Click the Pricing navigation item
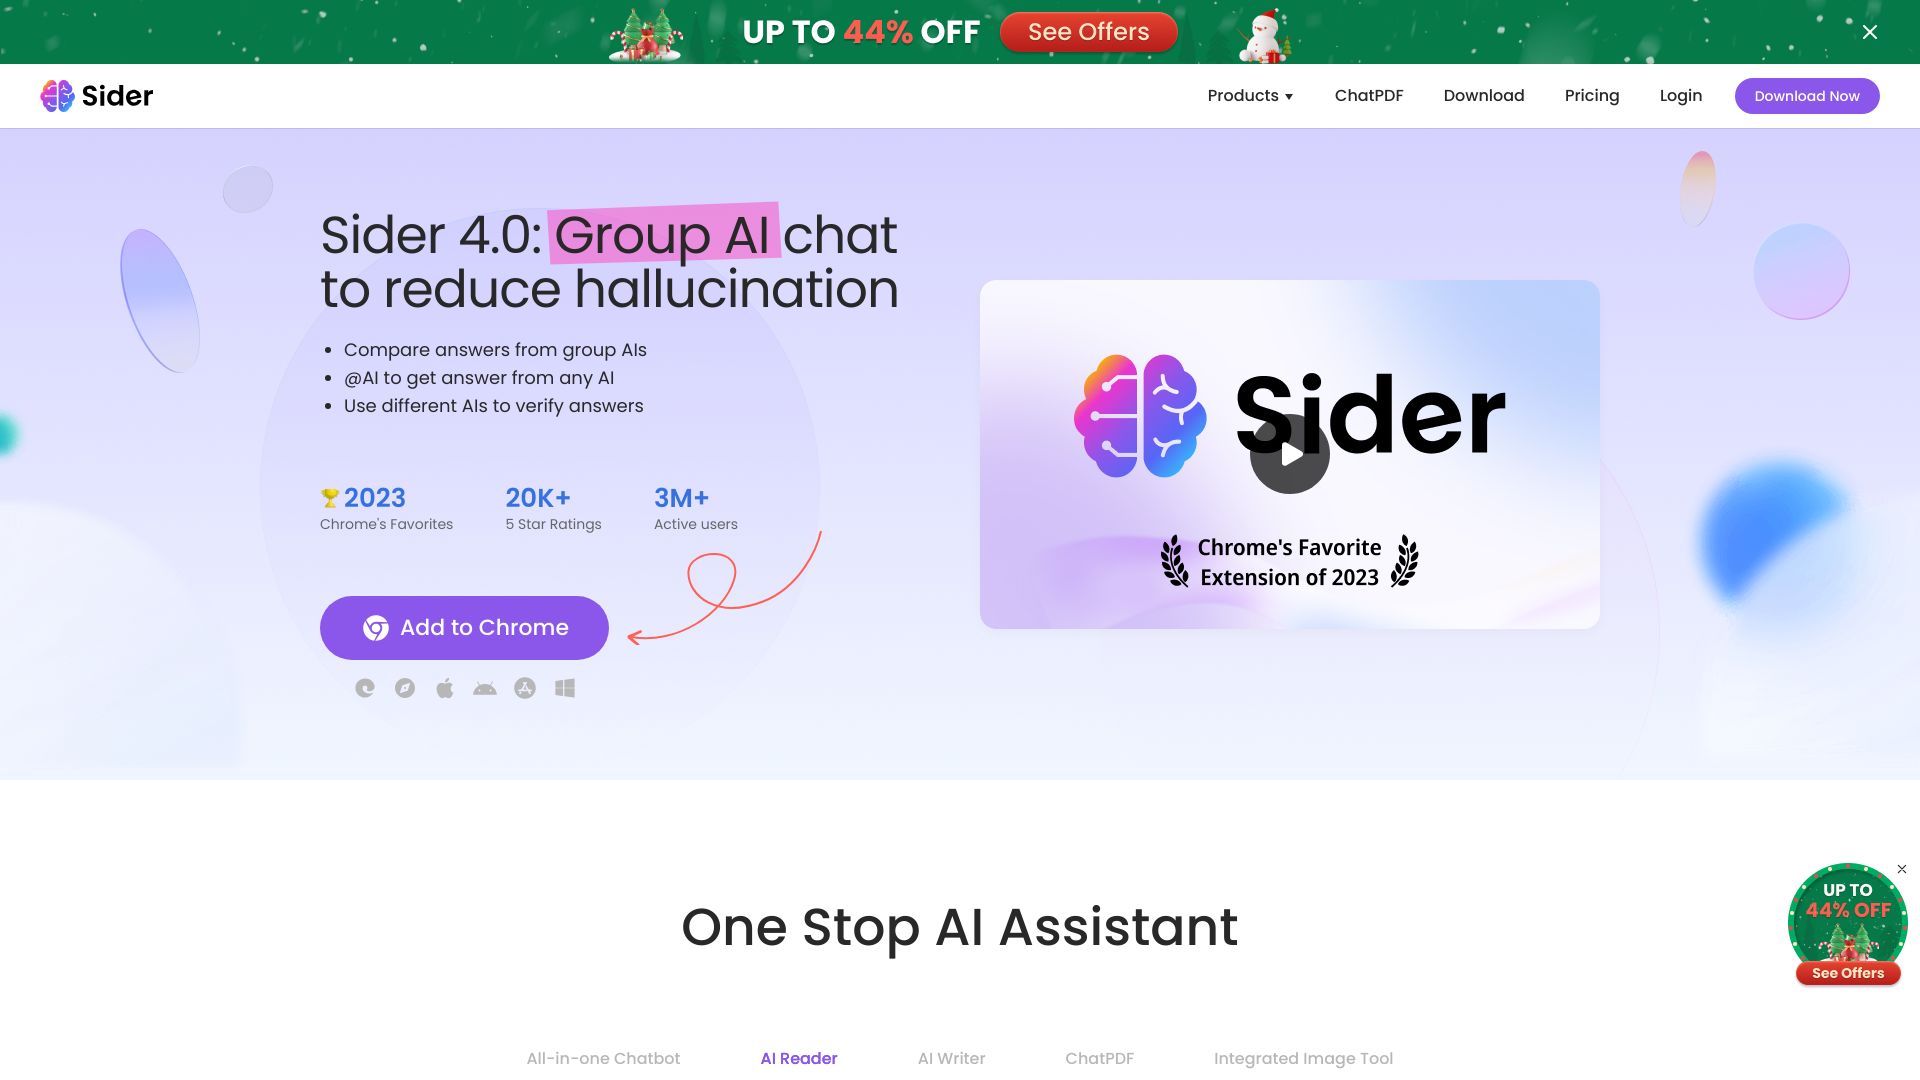This screenshot has height=1080, width=1920. pyautogui.click(x=1592, y=95)
